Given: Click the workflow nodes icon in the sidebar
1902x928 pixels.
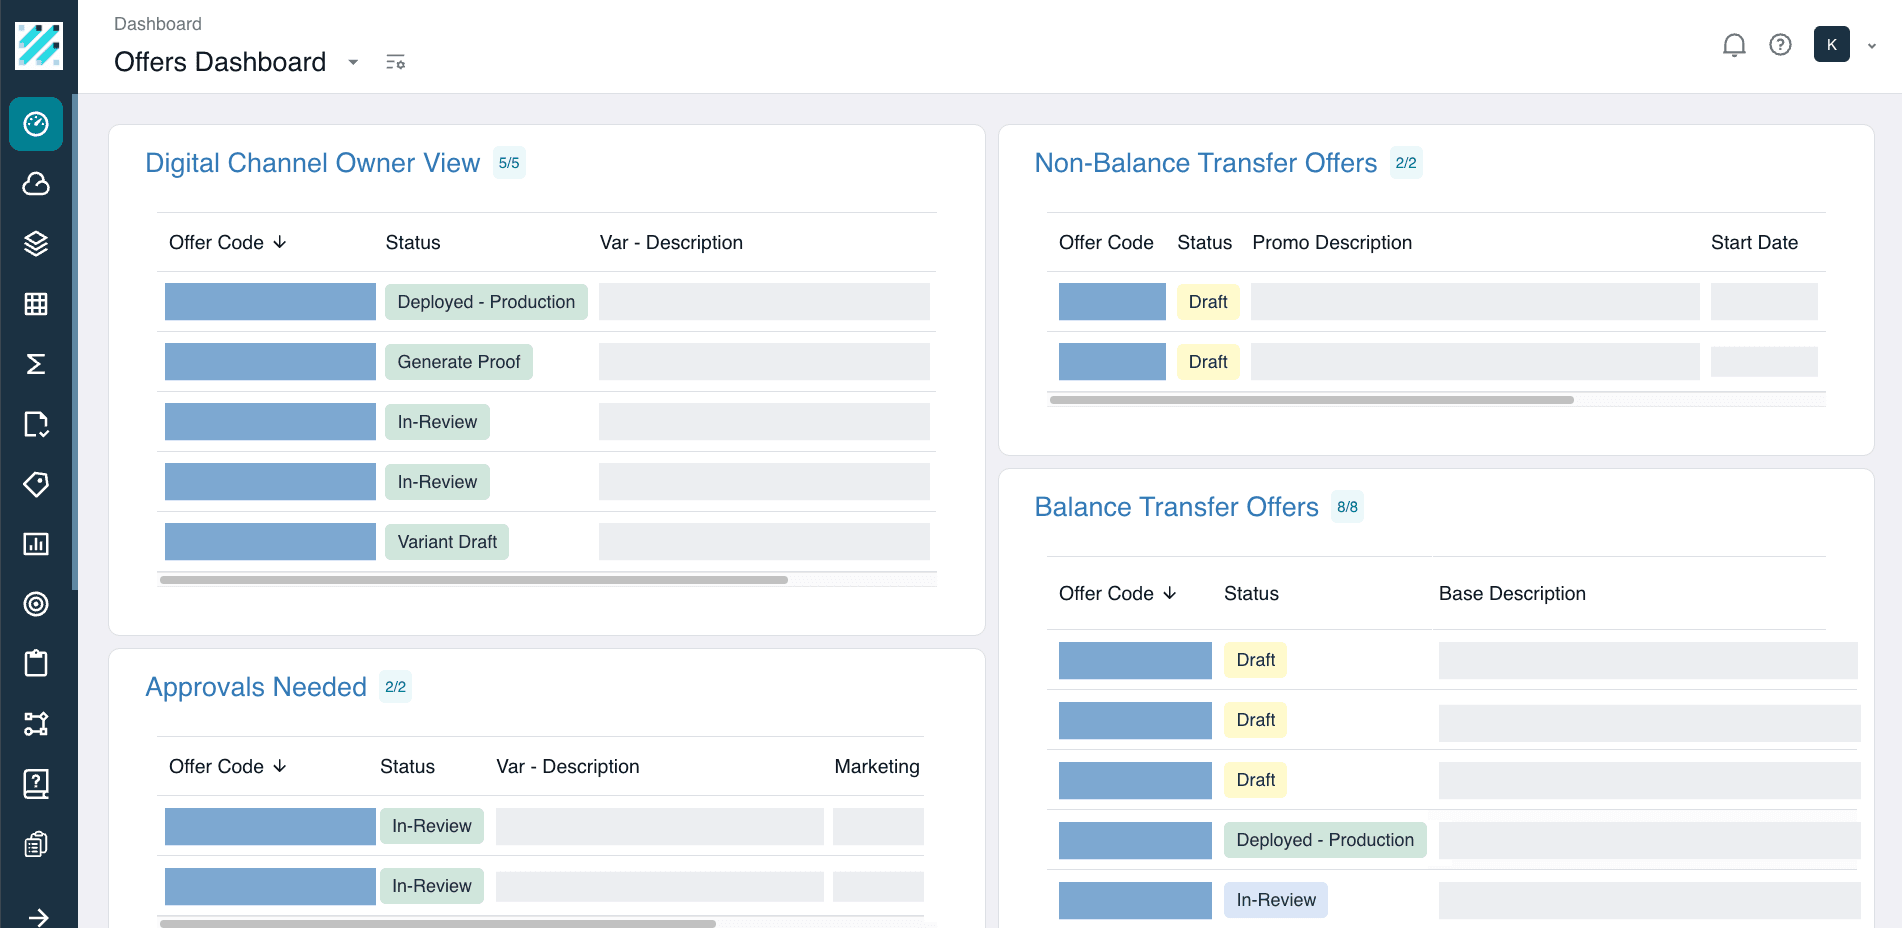Looking at the screenshot, I should click(36, 723).
